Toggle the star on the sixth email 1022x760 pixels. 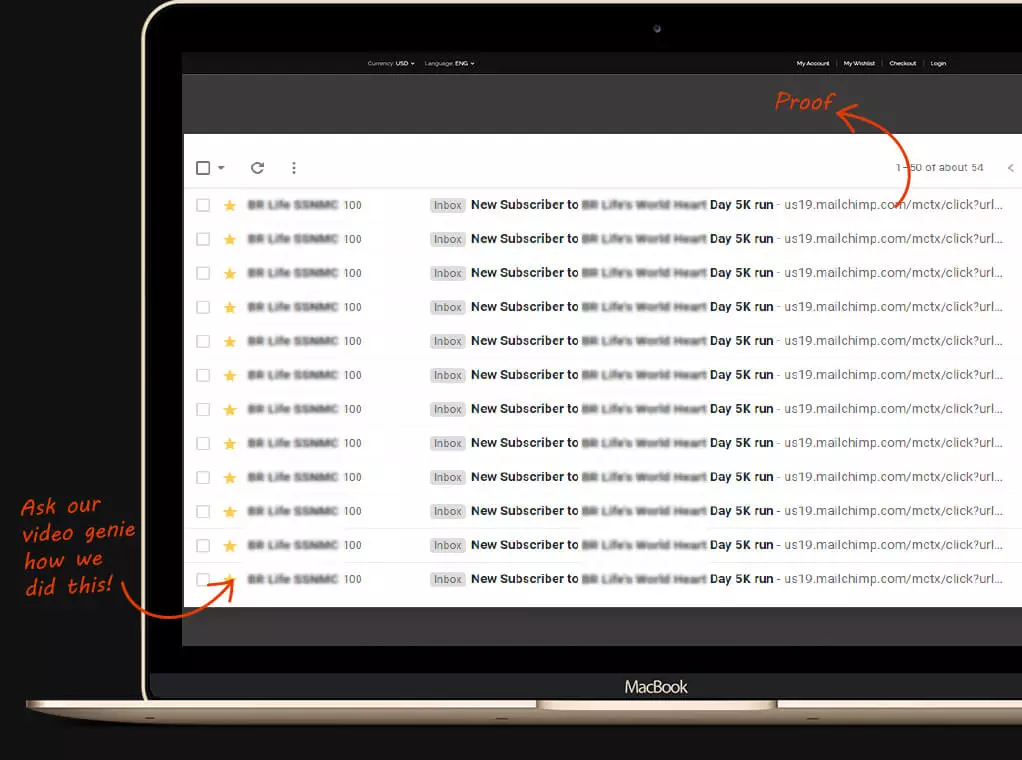coord(229,376)
